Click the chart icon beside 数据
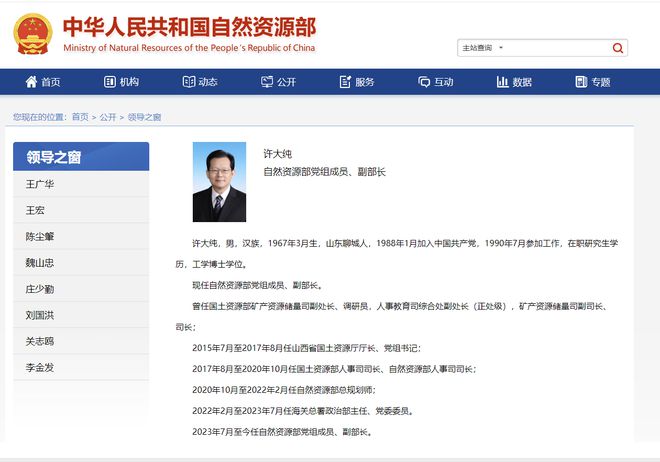The width and height of the screenshot is (660, 462). click(x=503, y=82)
